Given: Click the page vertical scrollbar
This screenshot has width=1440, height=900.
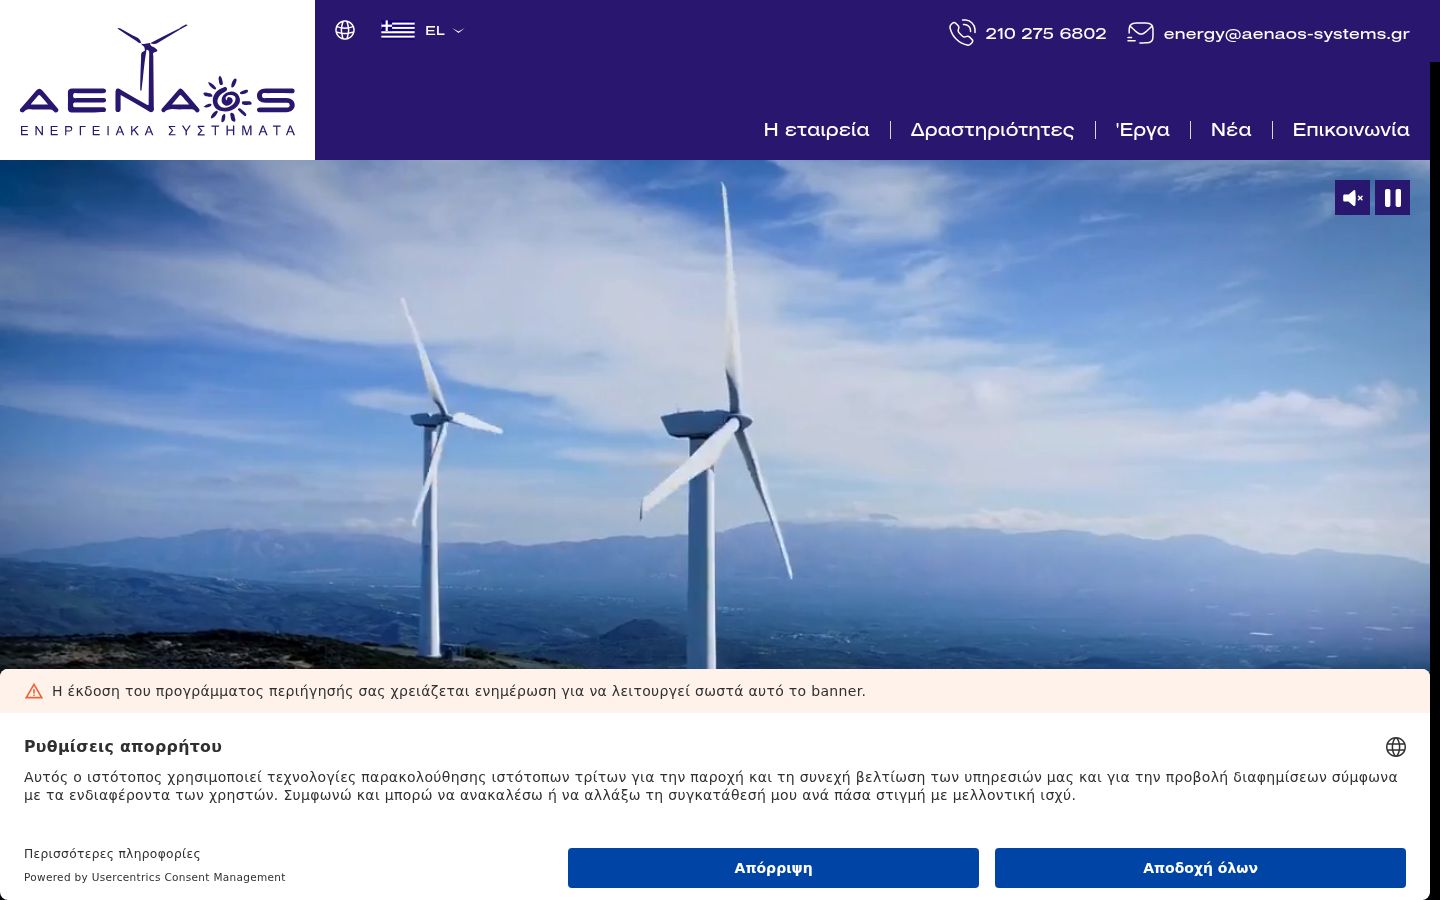Looking at the screenshot, I should (x=1435, y=480).
